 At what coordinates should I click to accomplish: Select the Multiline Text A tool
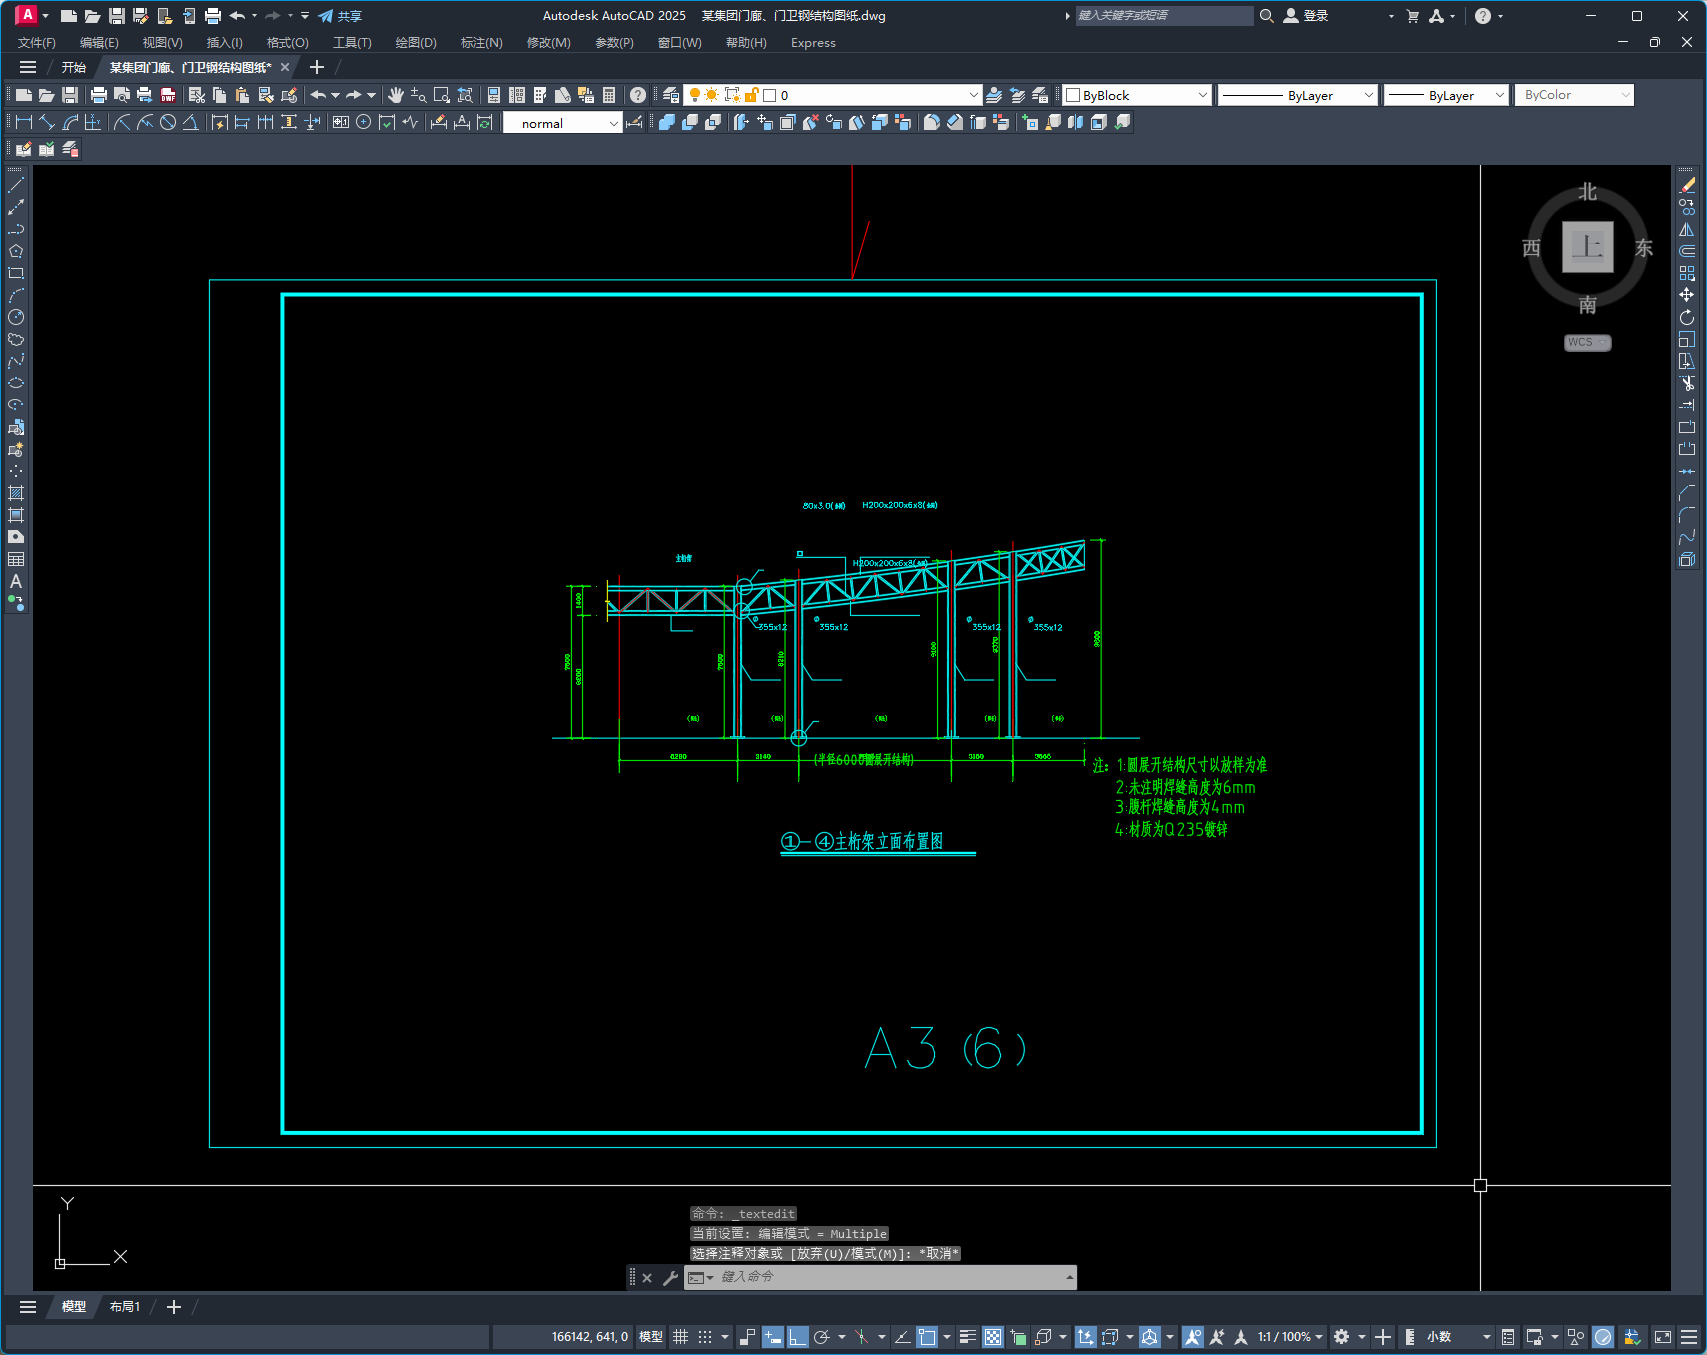click(16, 581)
